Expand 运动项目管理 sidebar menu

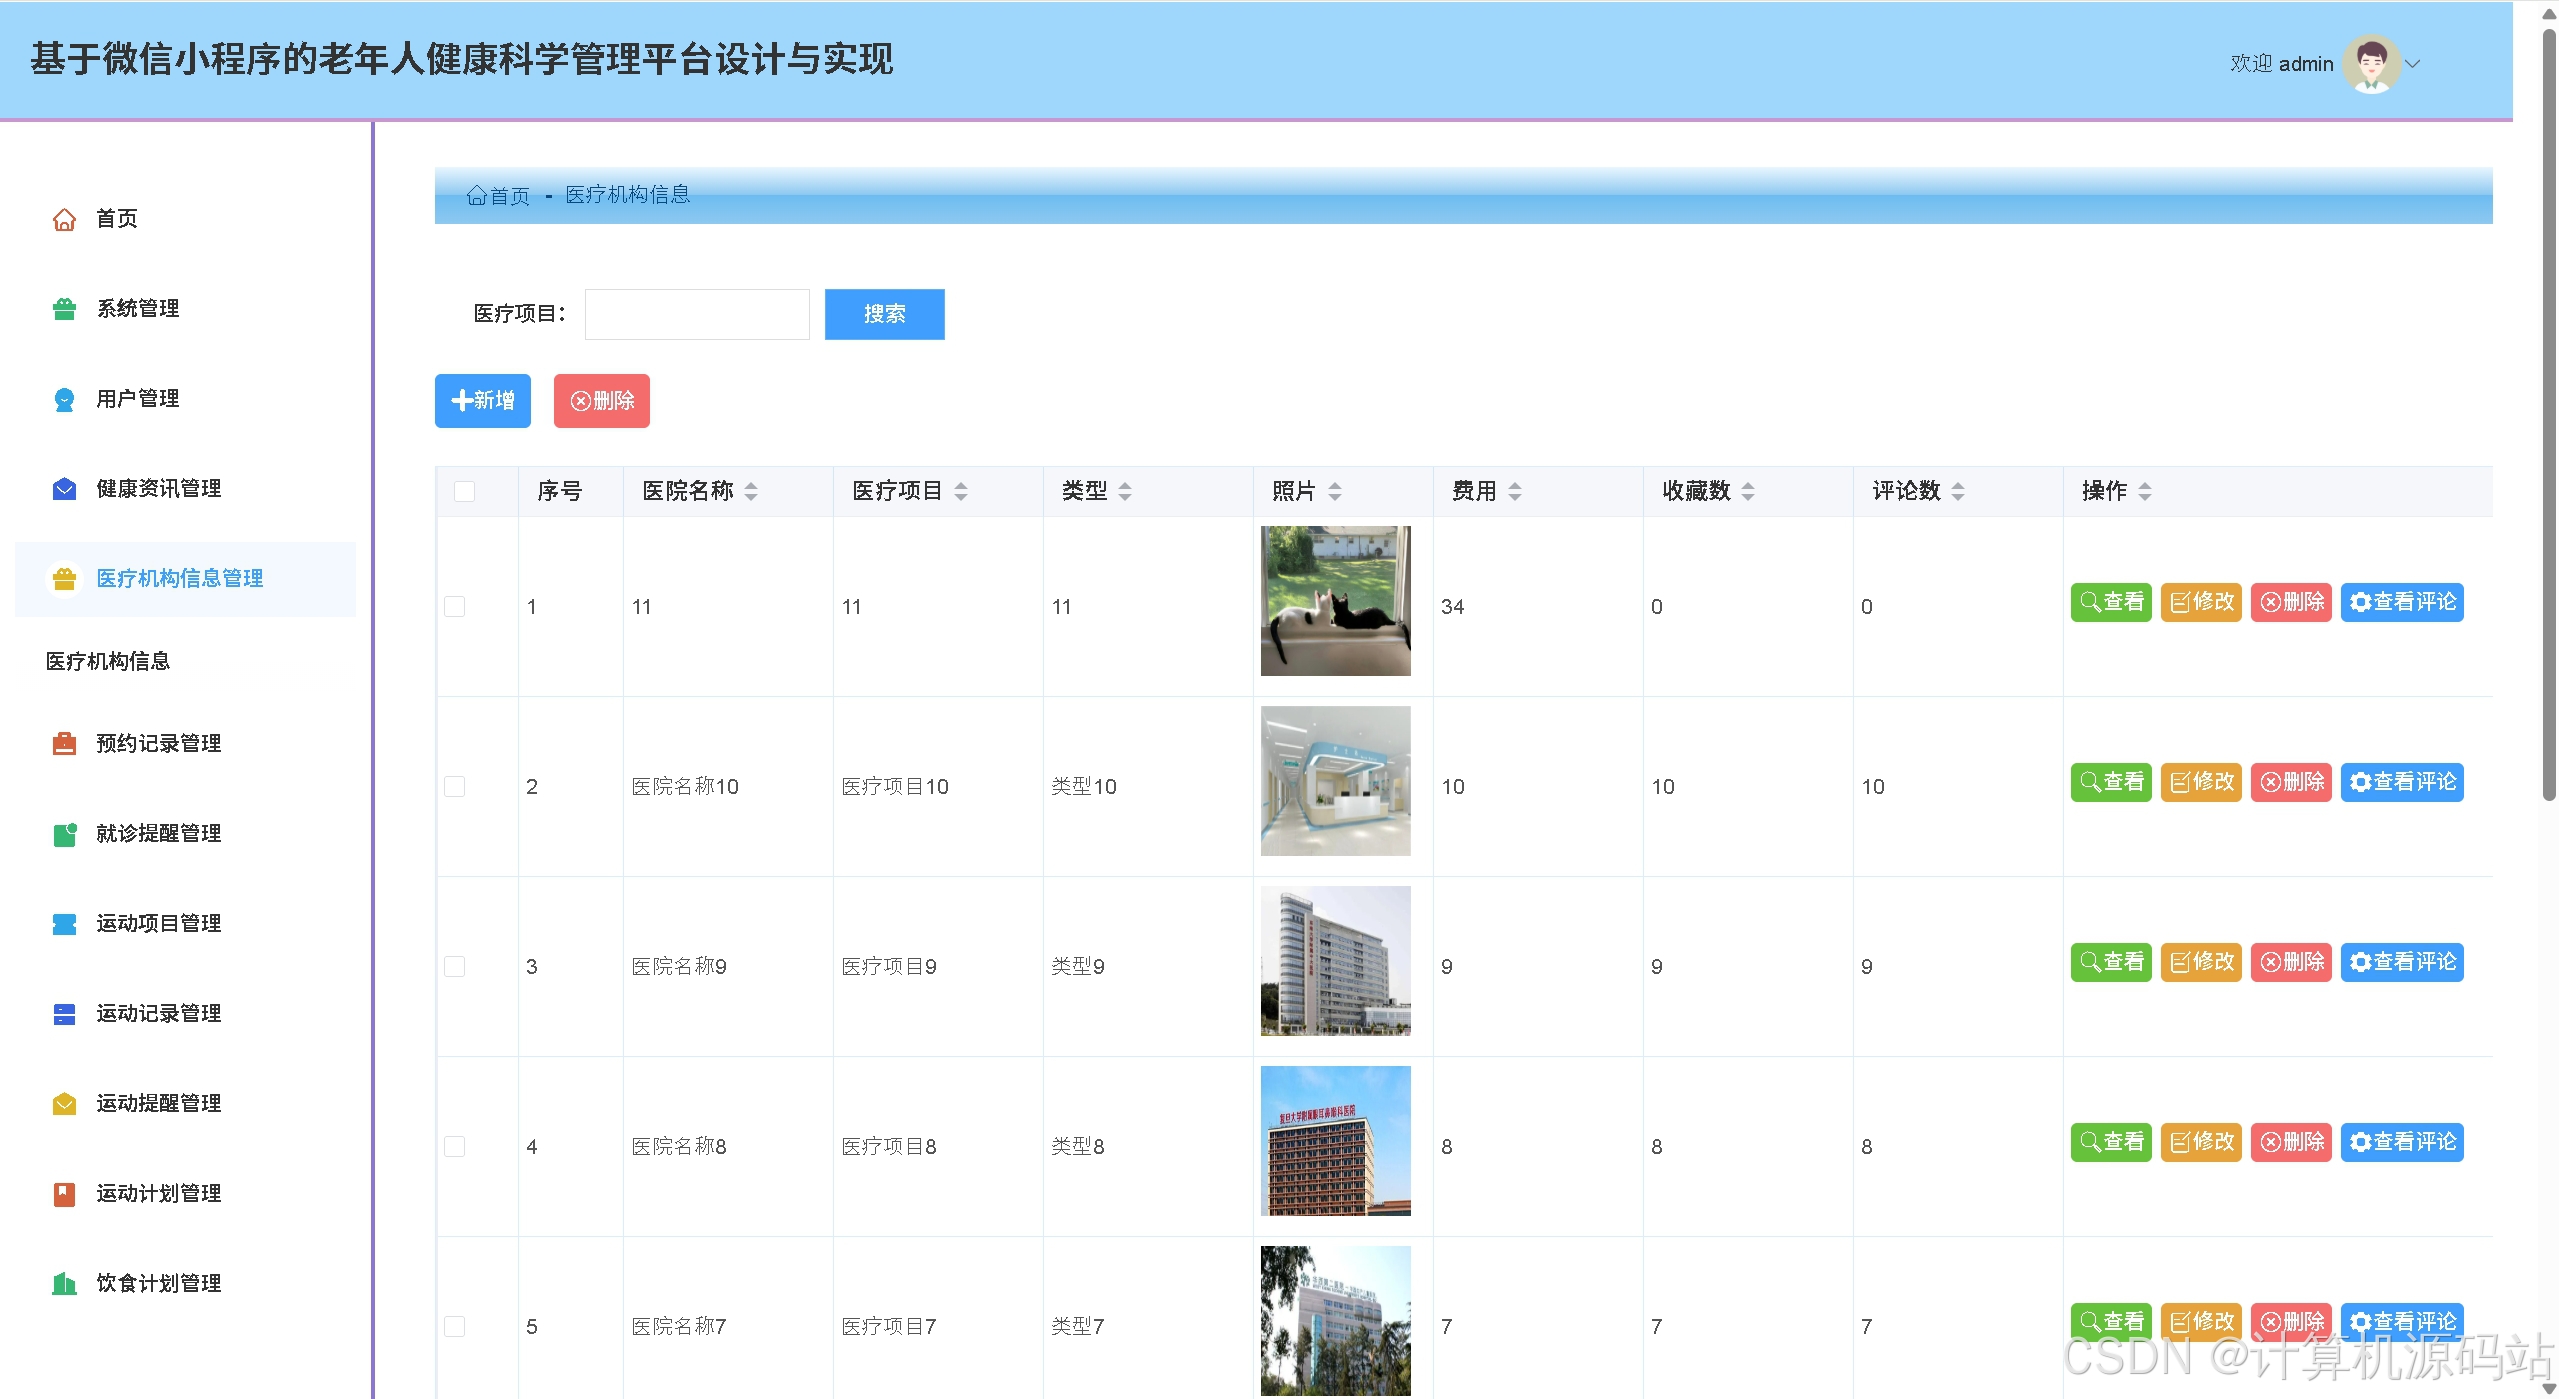pyautogui.click(x=185, y=924)
